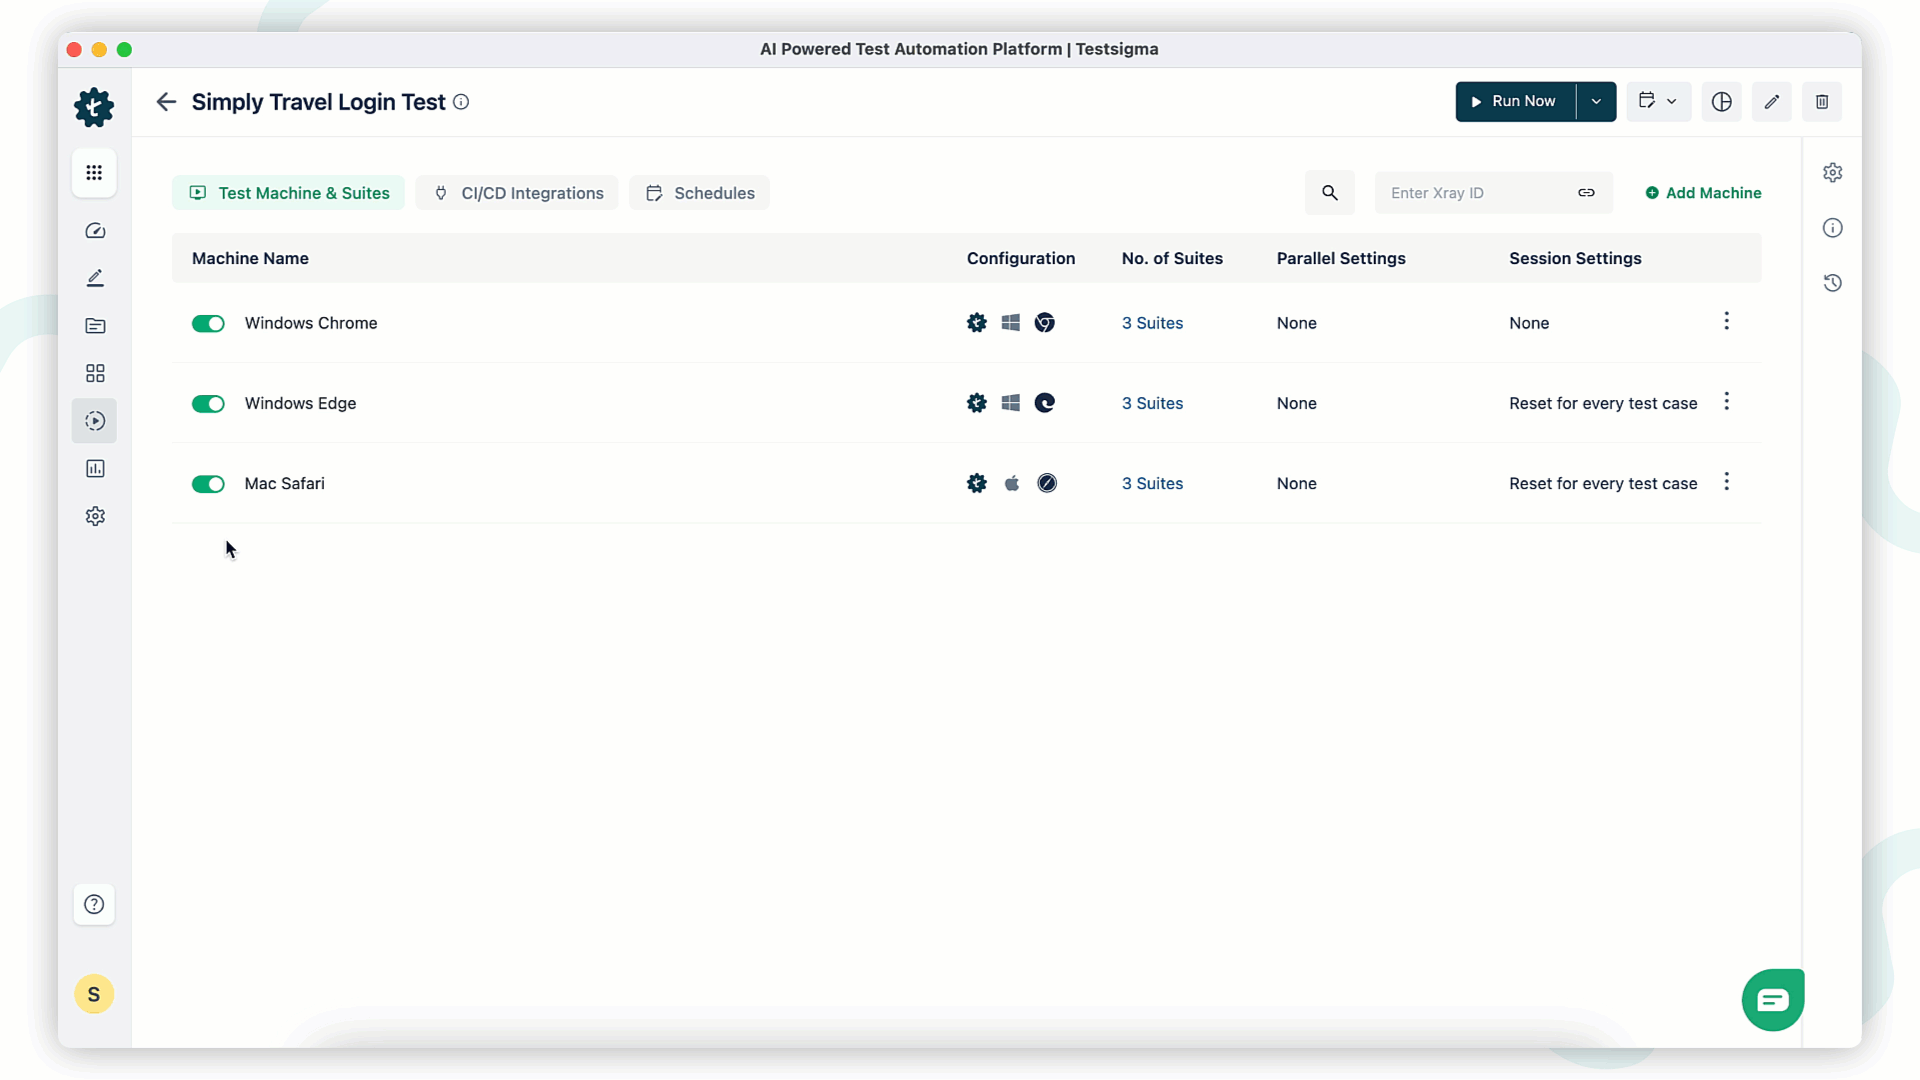Open the right panel info icon
The height and width of the screenshot is (1080, 1920).
tap(1832, 228)
